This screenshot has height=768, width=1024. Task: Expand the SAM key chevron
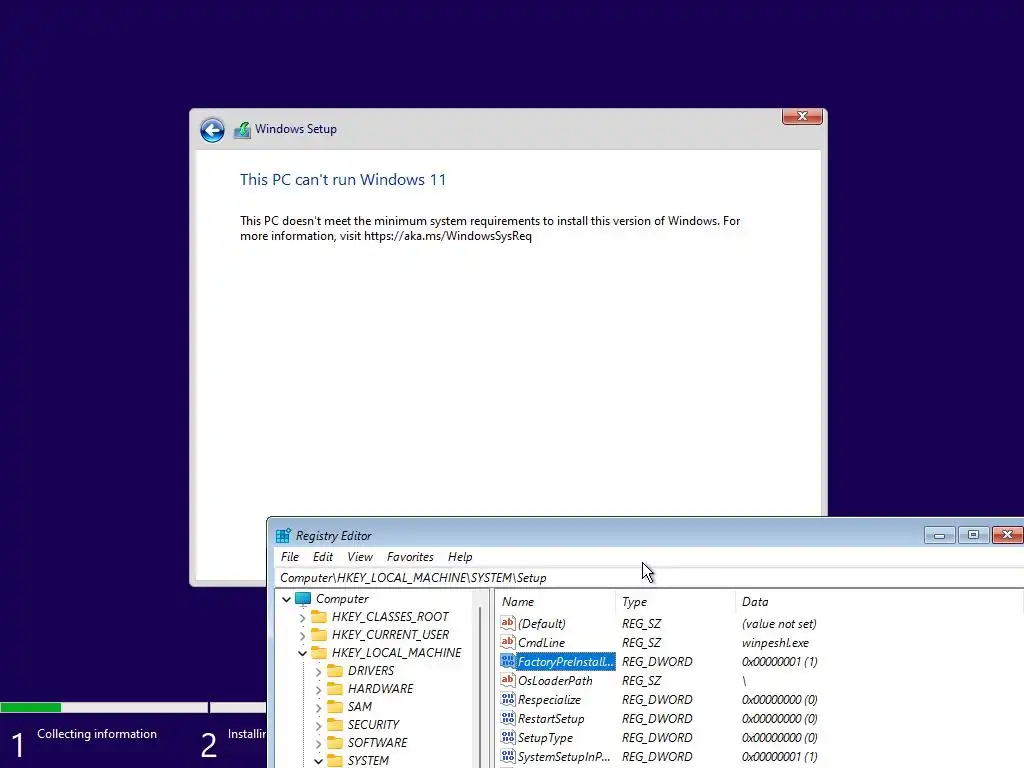(318, 707)
